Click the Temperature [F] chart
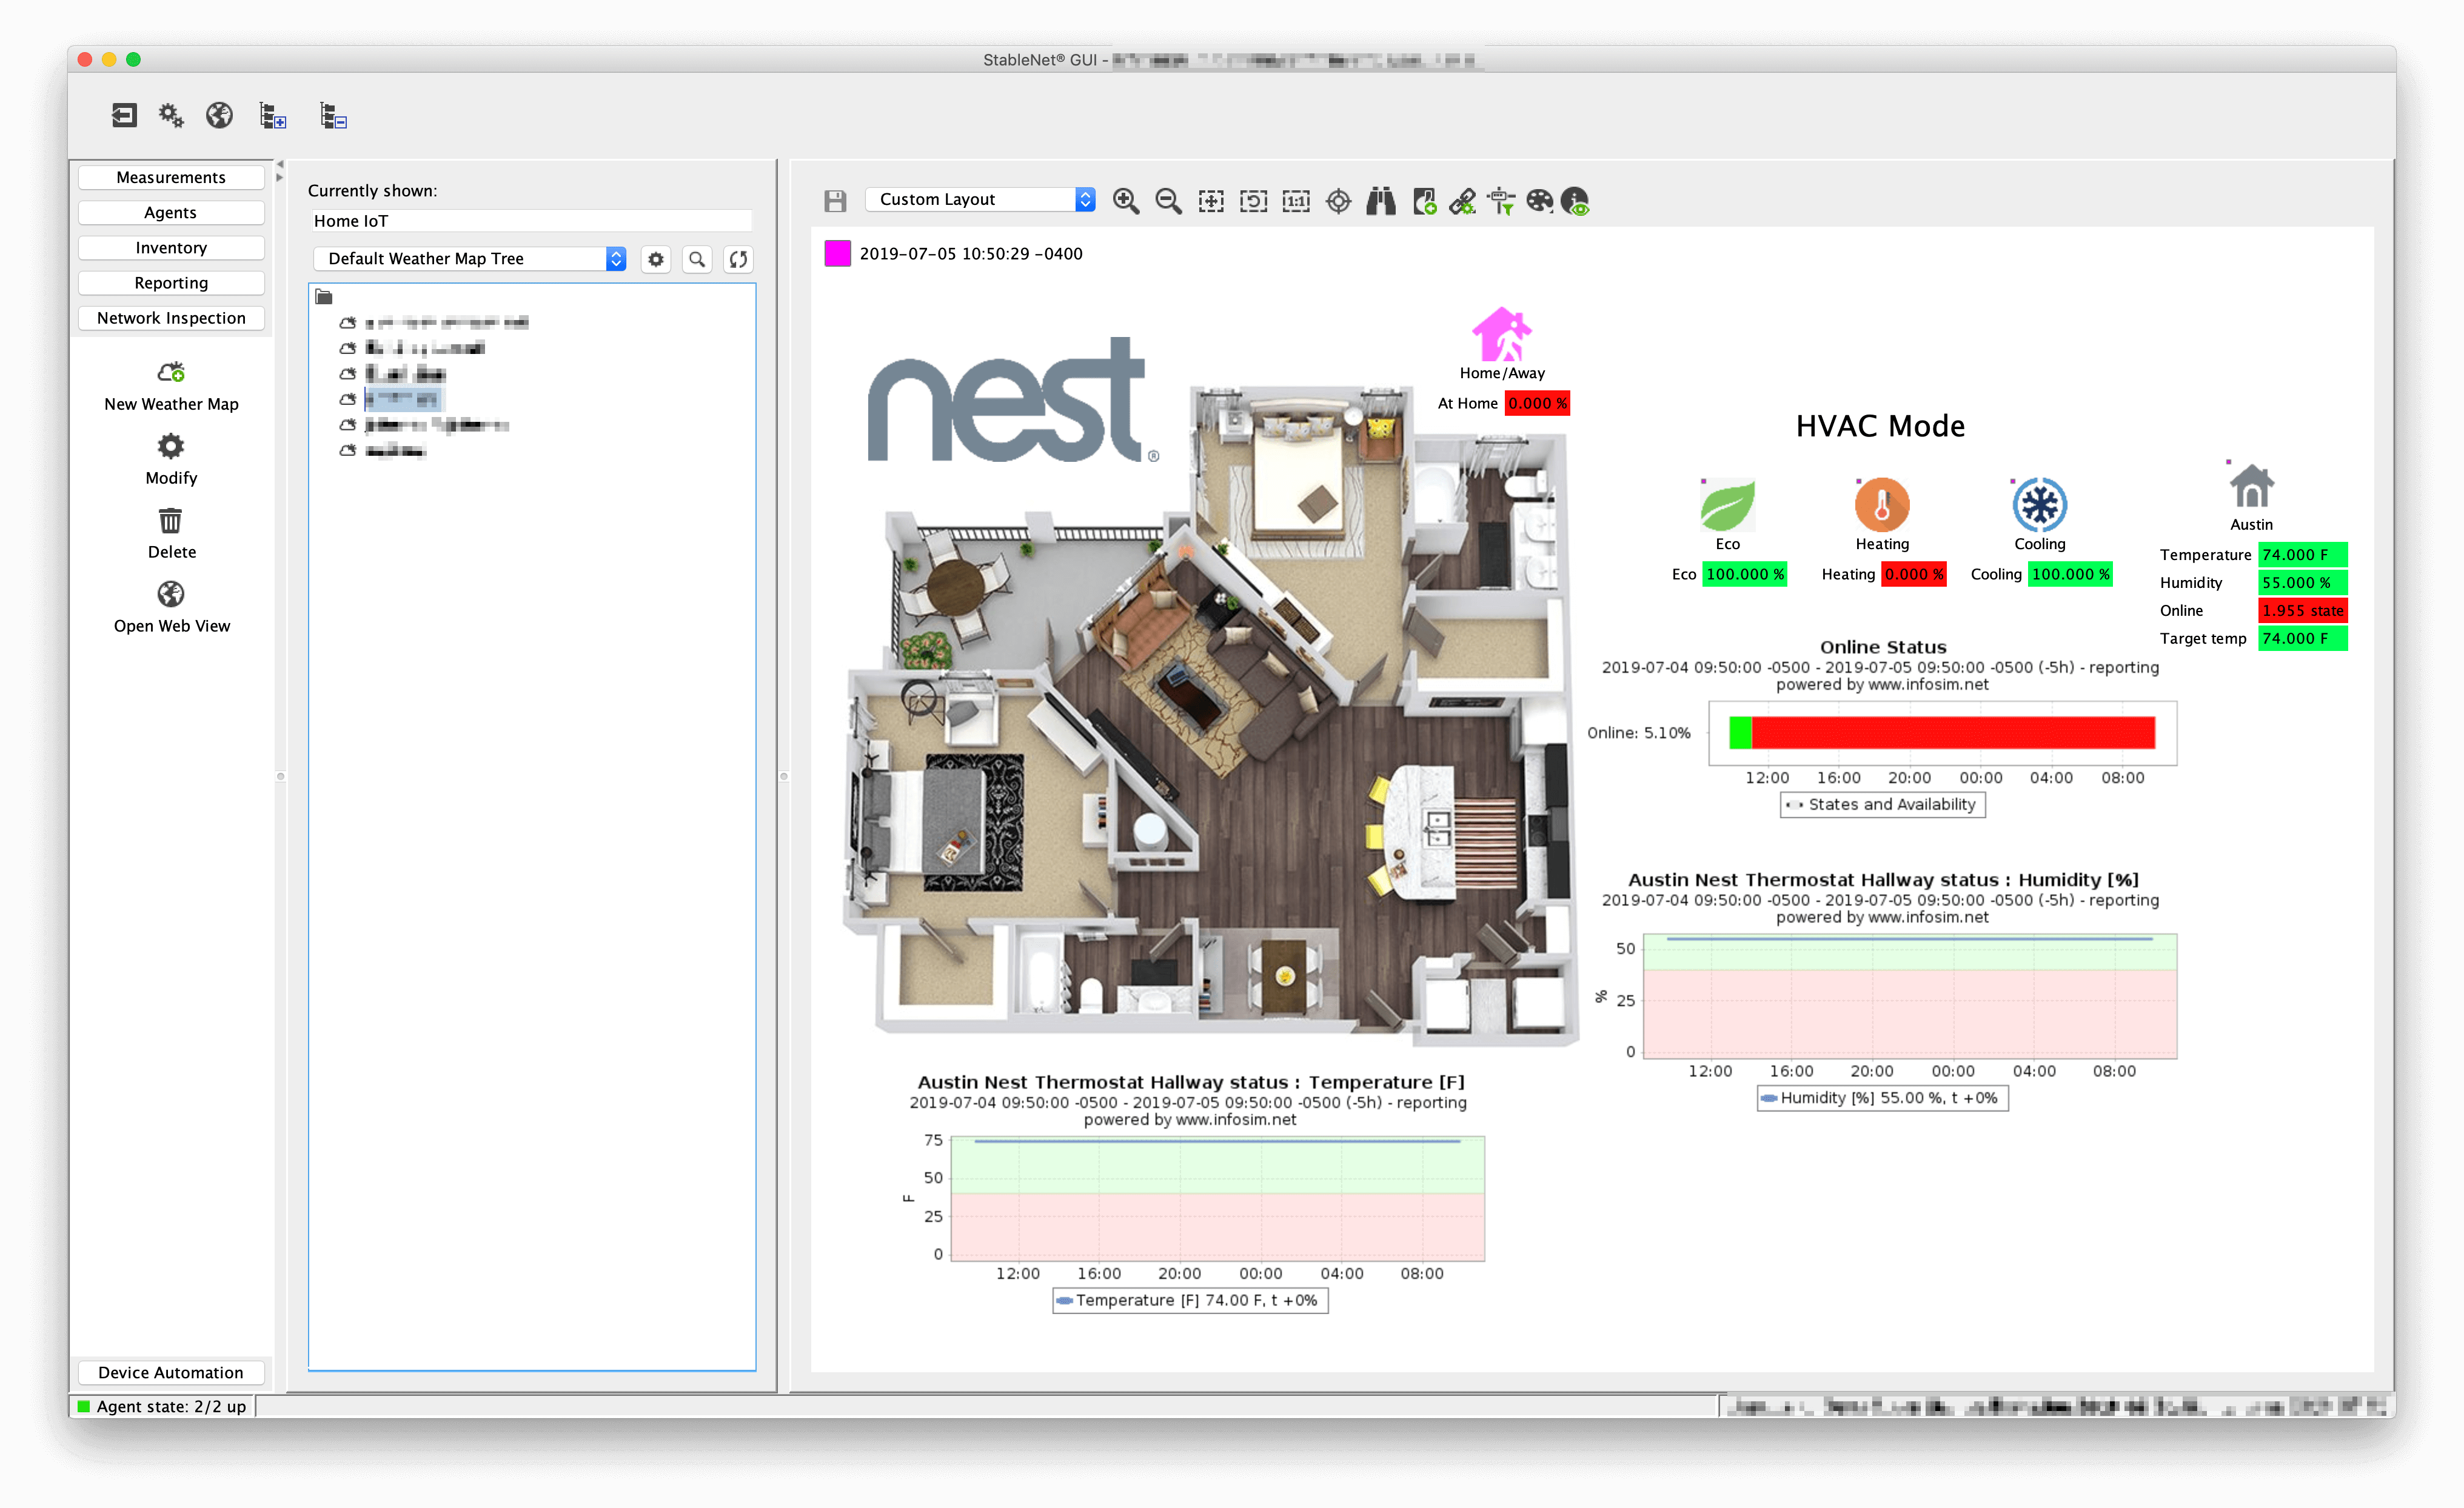The height and width of the screenshot is (1508, 2464). (x=1217, y=1198)
